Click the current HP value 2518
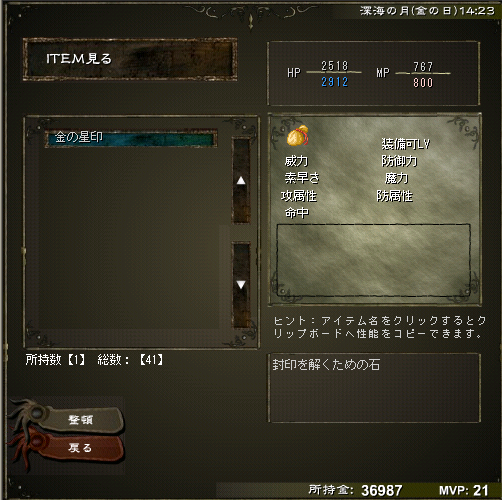Image resolution: width=502 pixels, height=500 pixels. 335,66
